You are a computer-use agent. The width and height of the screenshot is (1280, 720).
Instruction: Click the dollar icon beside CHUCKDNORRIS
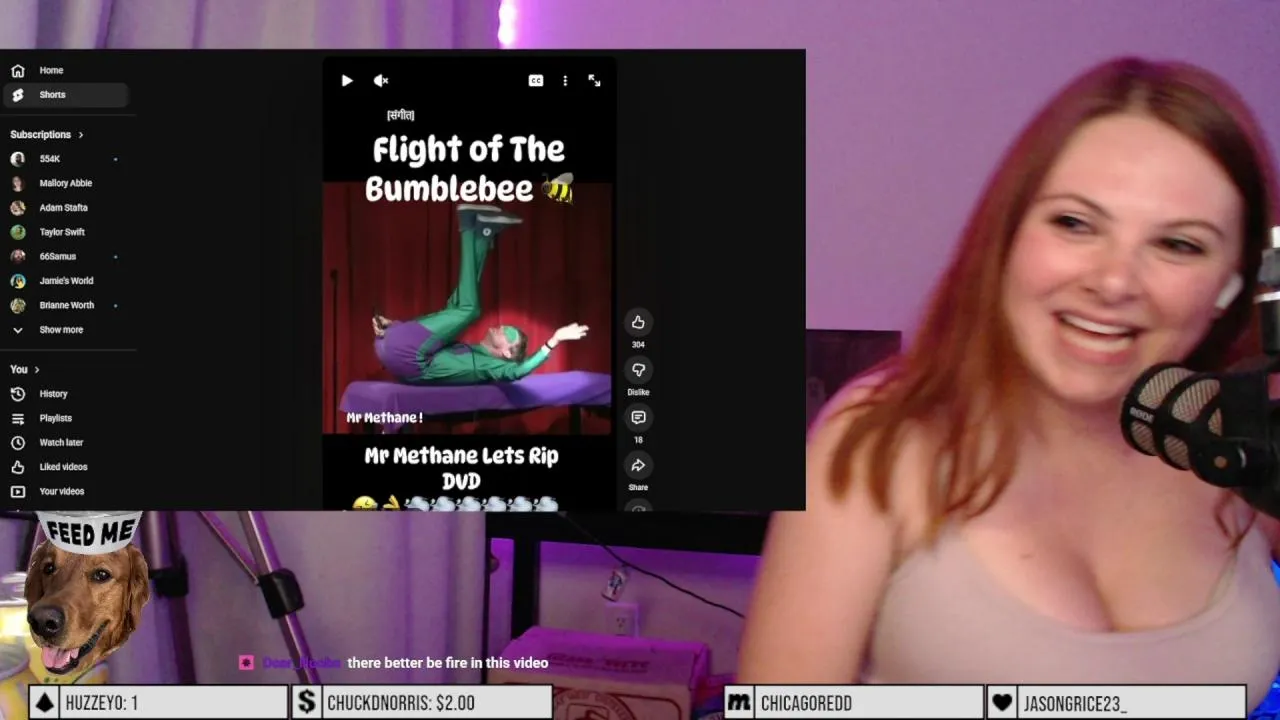(x=308, y=703)
